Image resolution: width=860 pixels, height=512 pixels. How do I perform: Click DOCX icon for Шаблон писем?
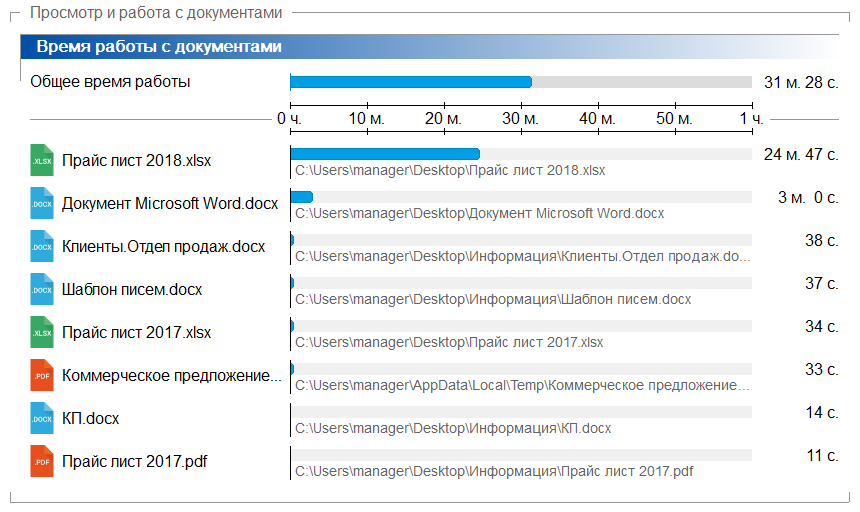pos(41,289)
